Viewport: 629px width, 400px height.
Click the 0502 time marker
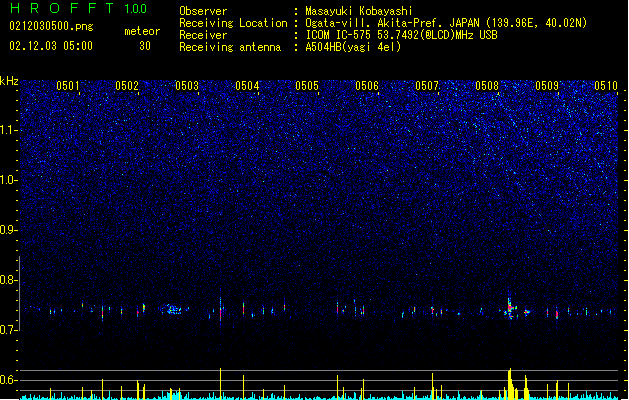[127, 86]
